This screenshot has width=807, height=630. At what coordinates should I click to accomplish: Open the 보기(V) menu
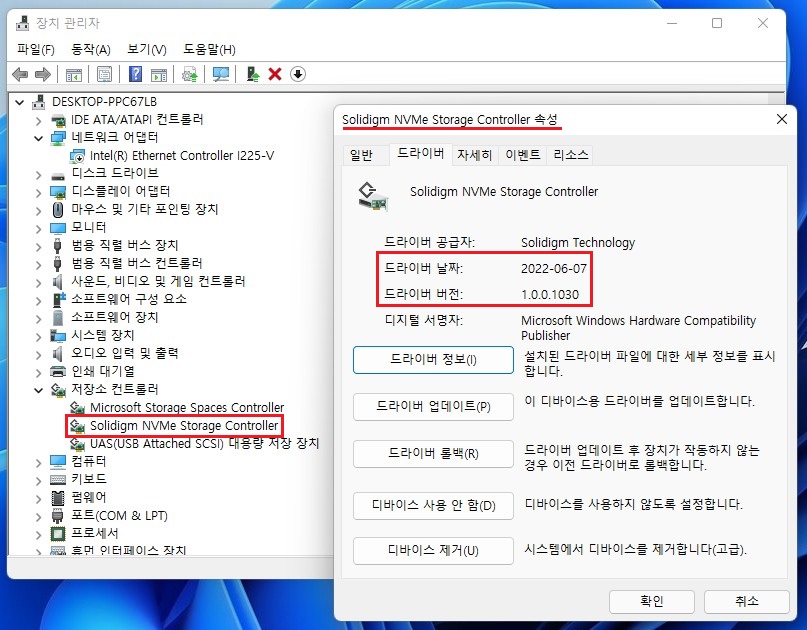pos(147,49)
